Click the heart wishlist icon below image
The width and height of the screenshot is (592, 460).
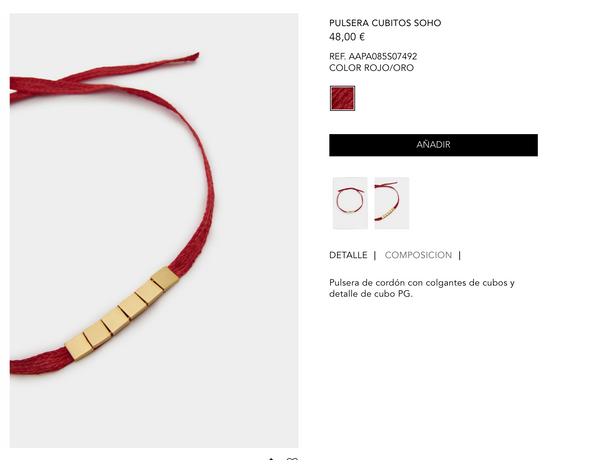[292, 458]
